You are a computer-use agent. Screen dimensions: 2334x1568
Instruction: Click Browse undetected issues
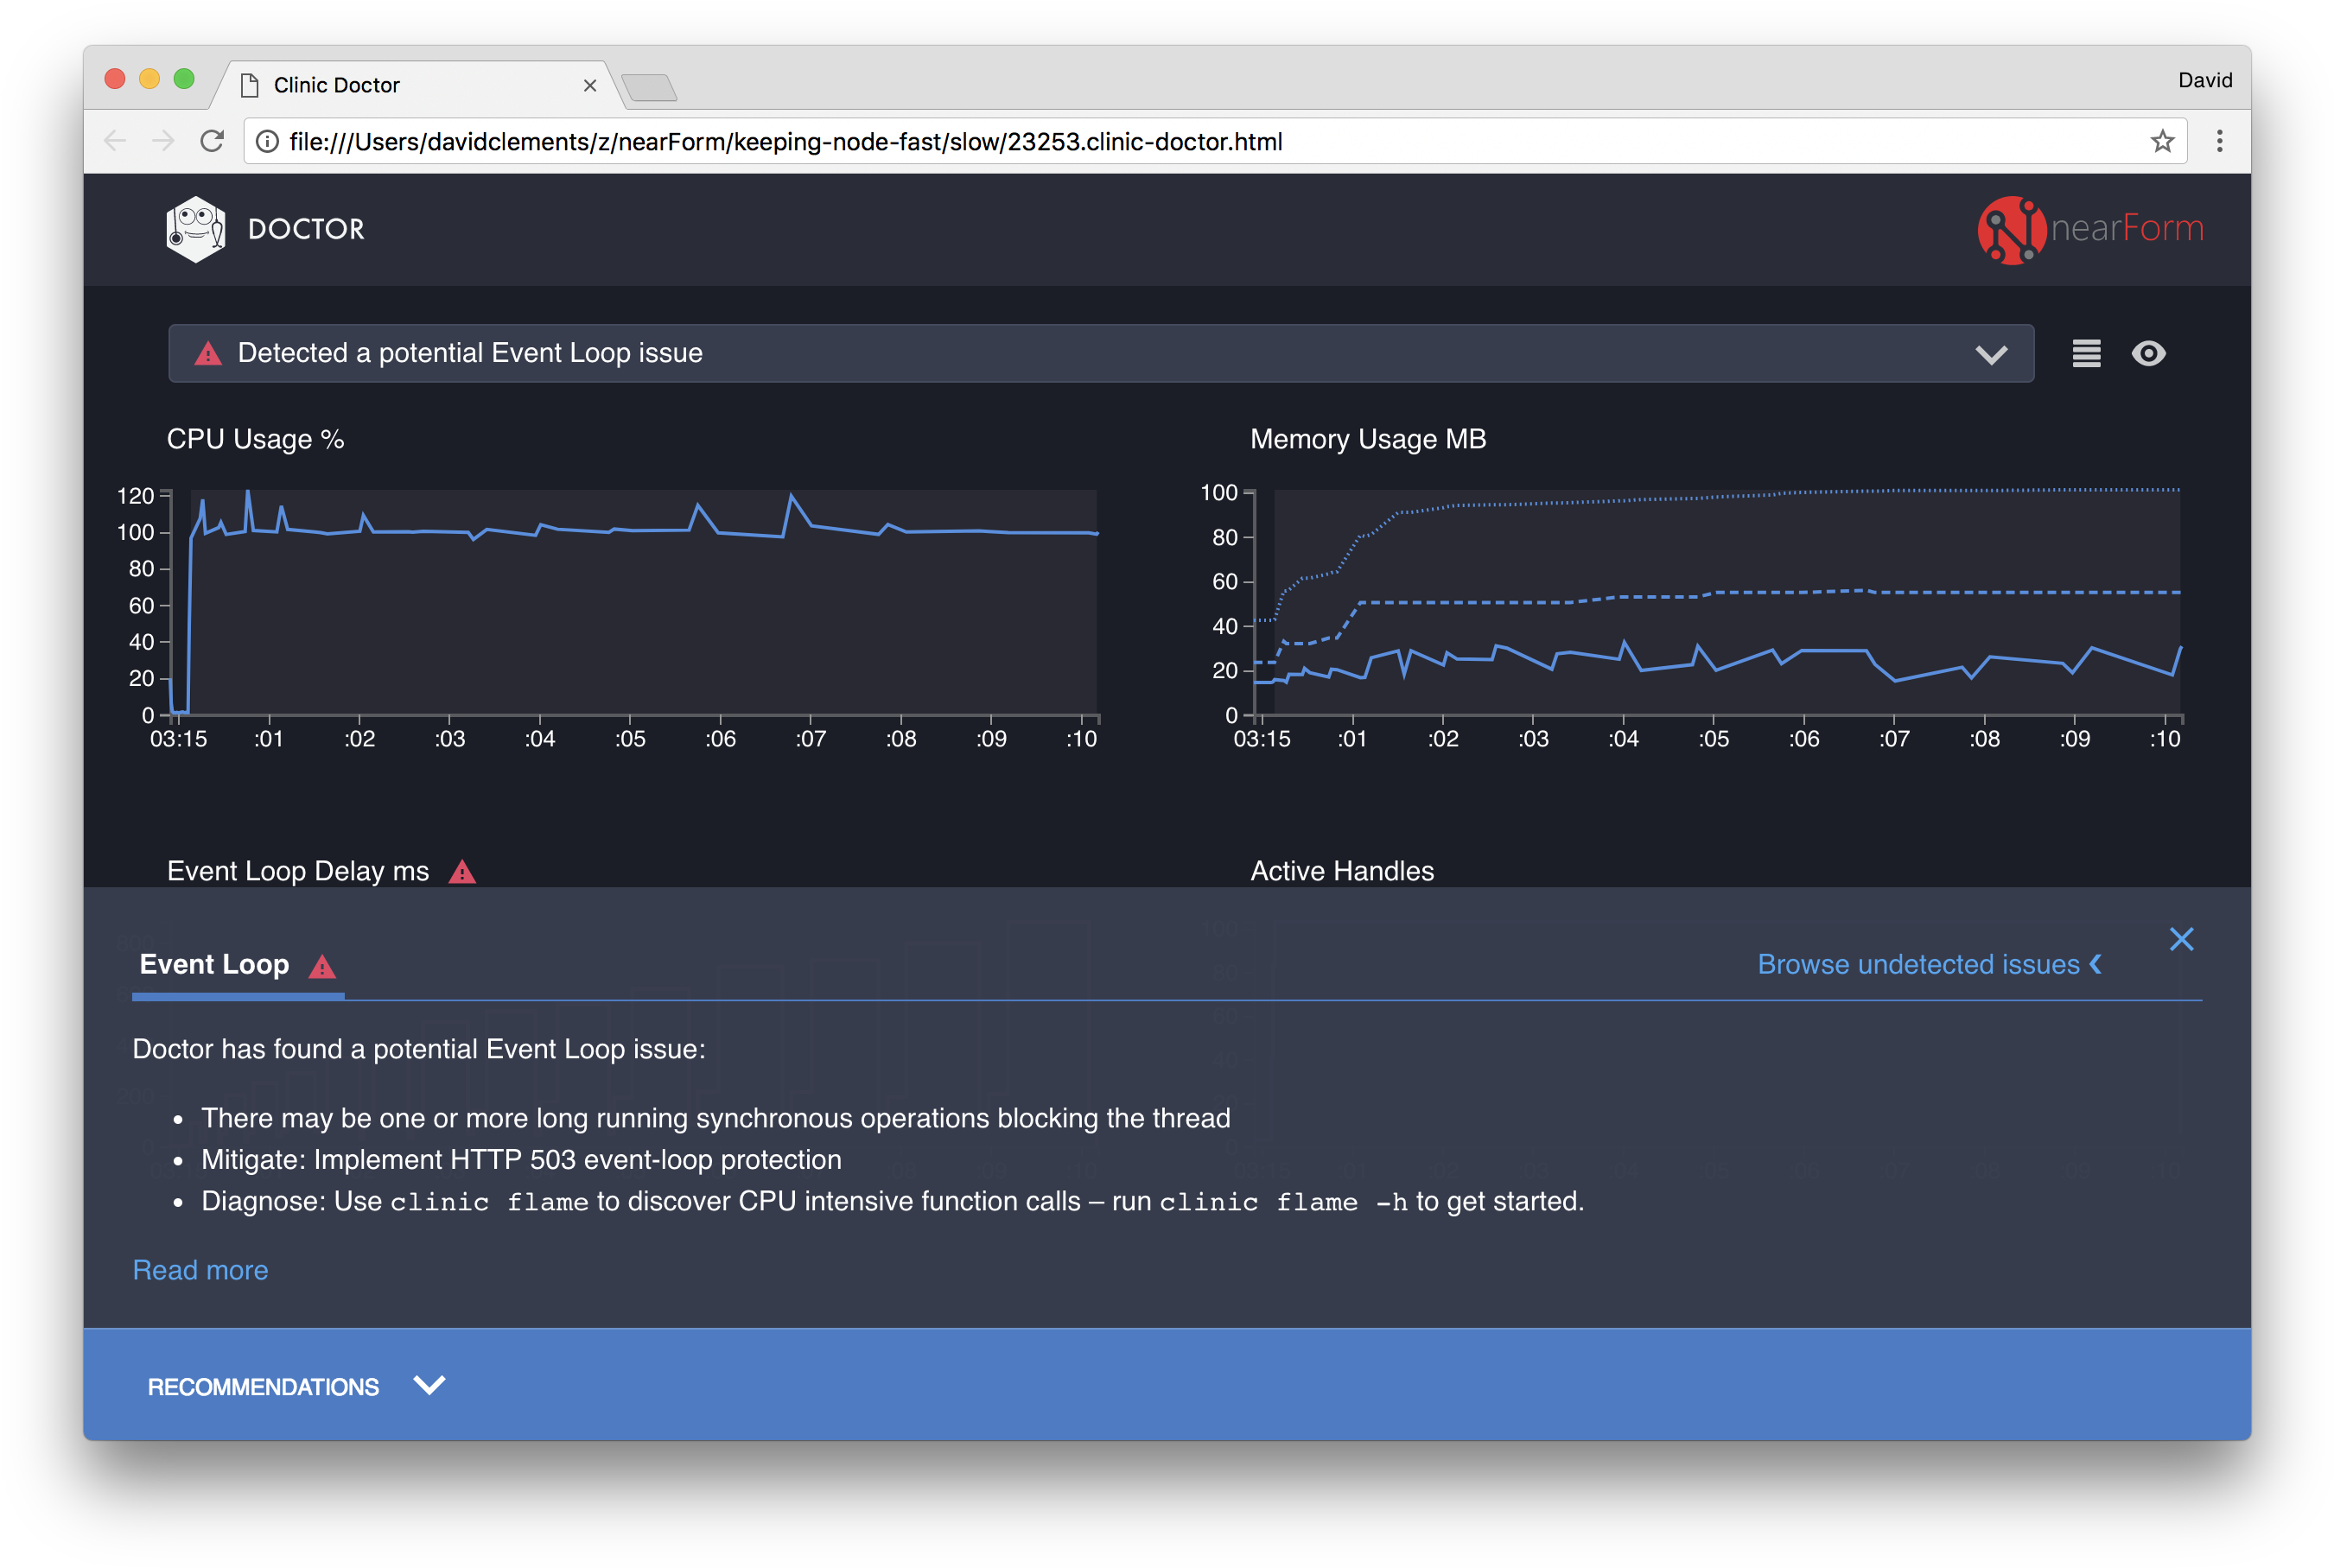click(1918, 964)
